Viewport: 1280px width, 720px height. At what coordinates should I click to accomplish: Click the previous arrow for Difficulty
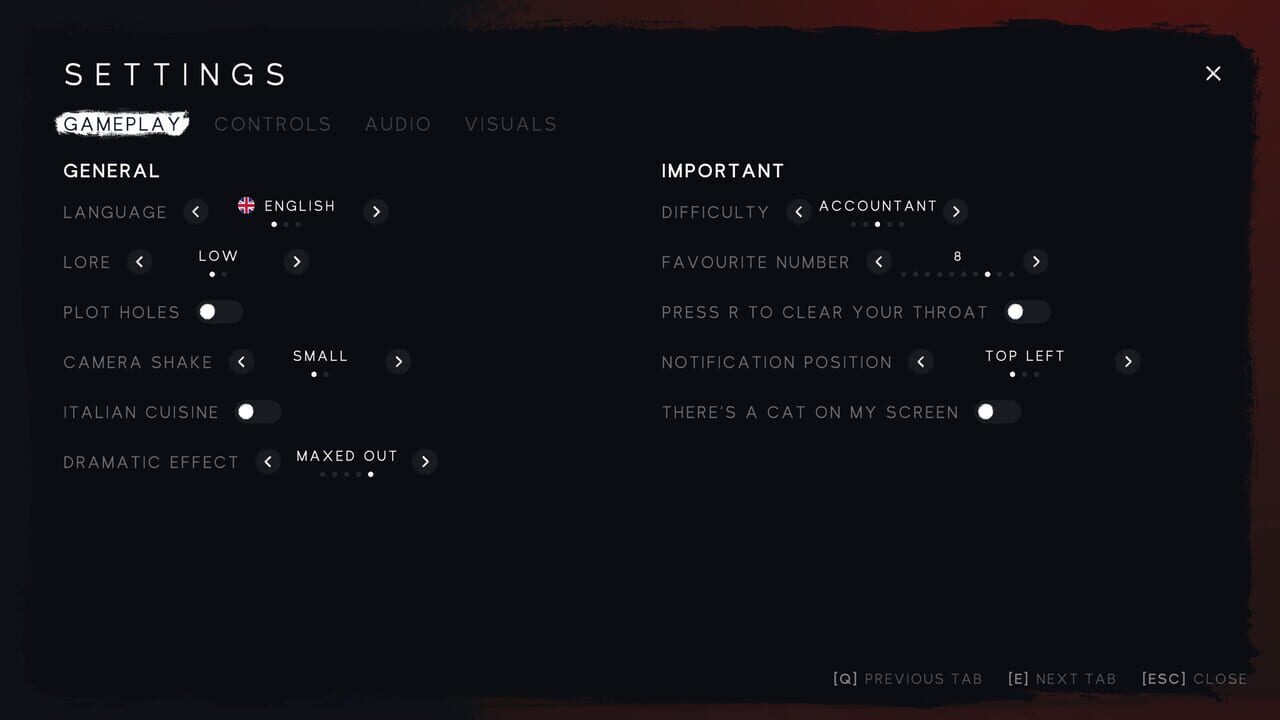point(798,211)
